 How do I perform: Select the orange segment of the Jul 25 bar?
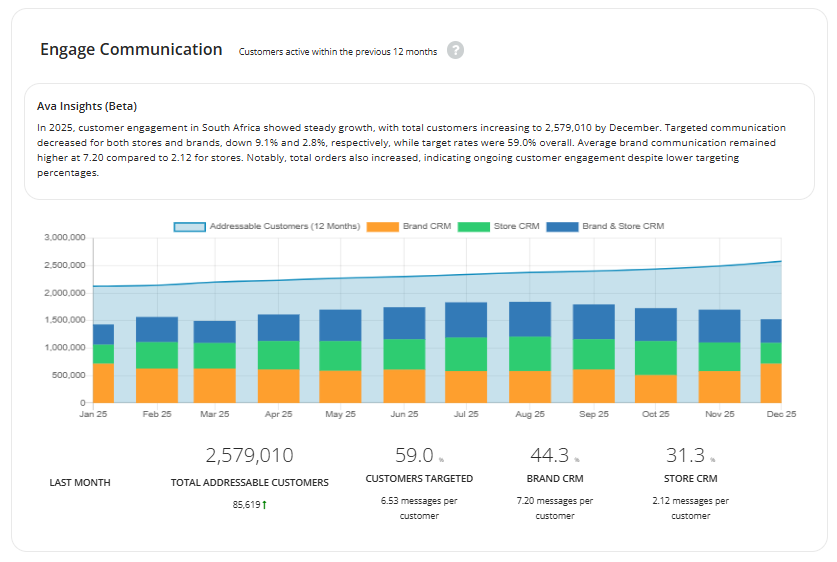[465, 386]
